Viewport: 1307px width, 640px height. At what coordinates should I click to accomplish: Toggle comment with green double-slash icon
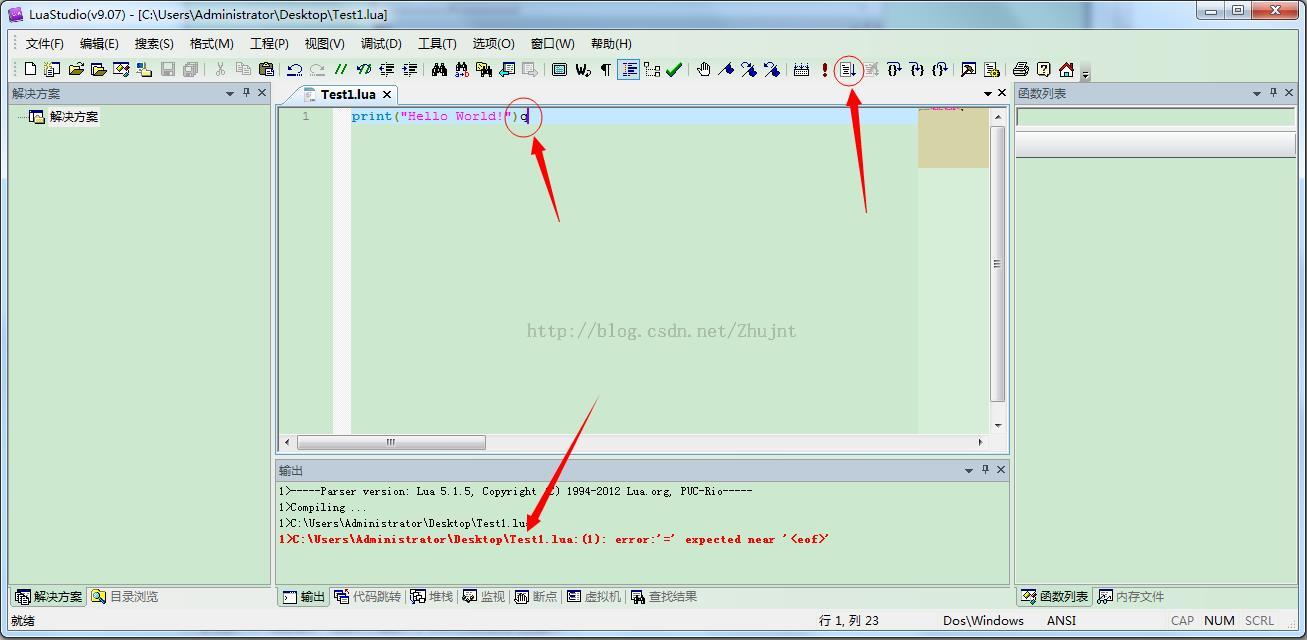tap(341, 69)
